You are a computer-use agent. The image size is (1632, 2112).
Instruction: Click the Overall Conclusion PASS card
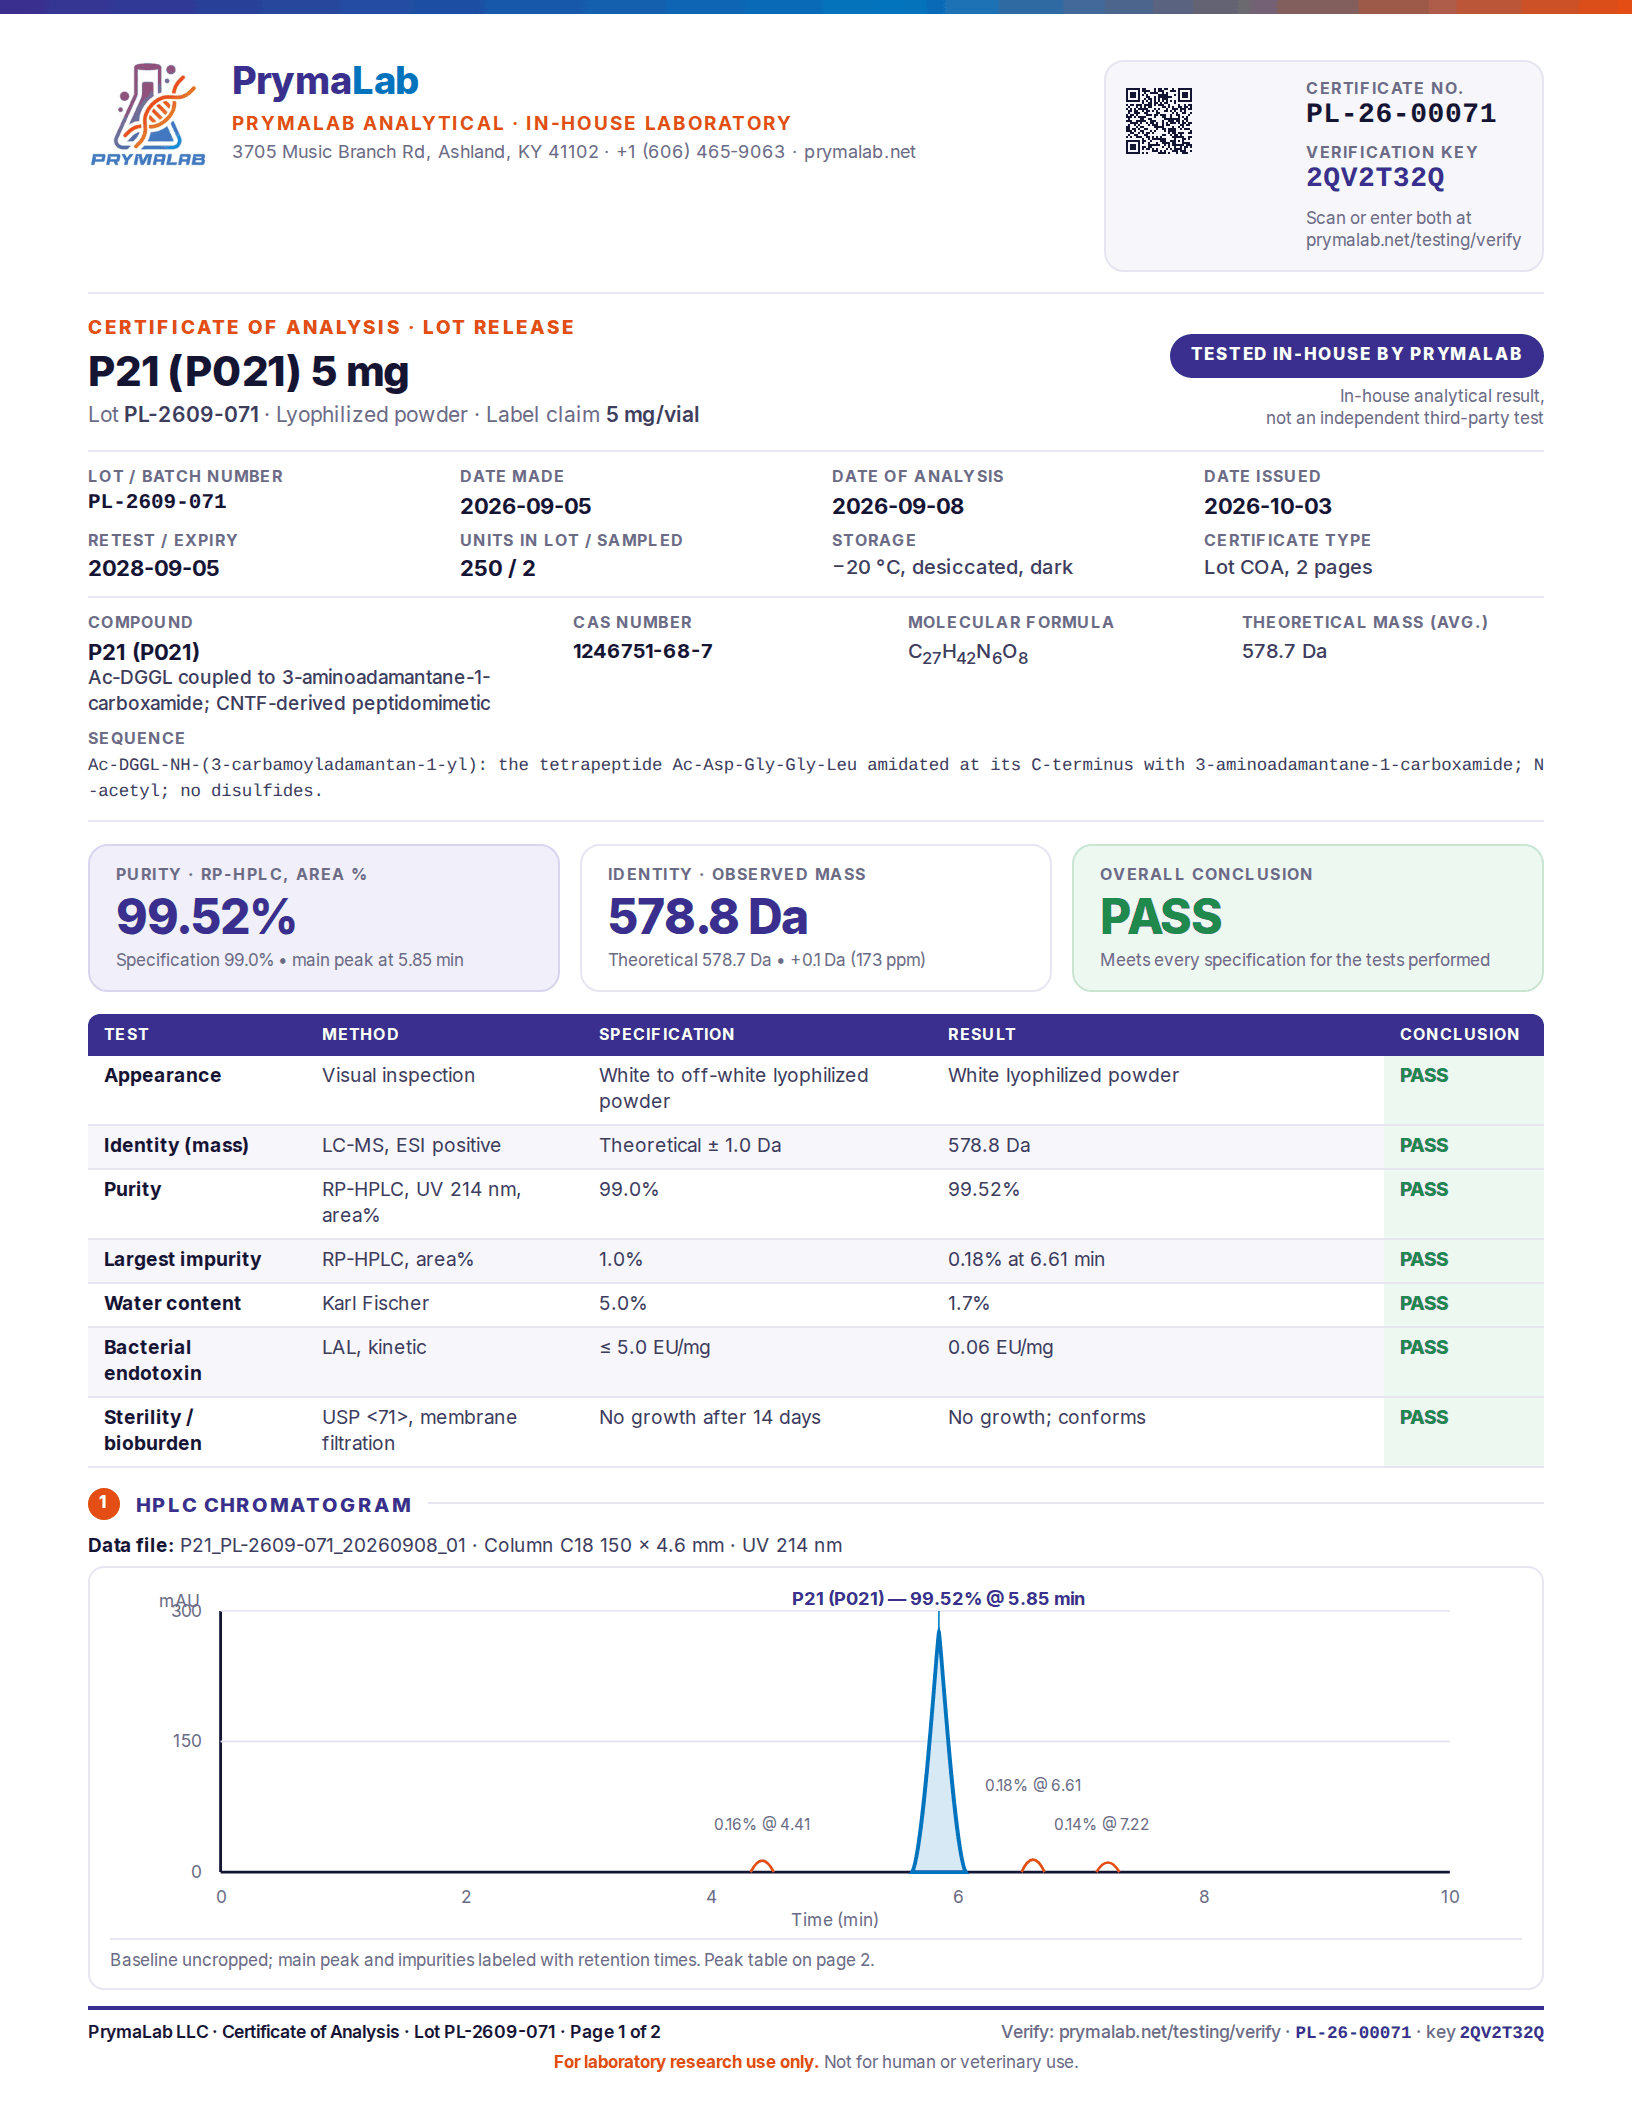(1308, 918)
